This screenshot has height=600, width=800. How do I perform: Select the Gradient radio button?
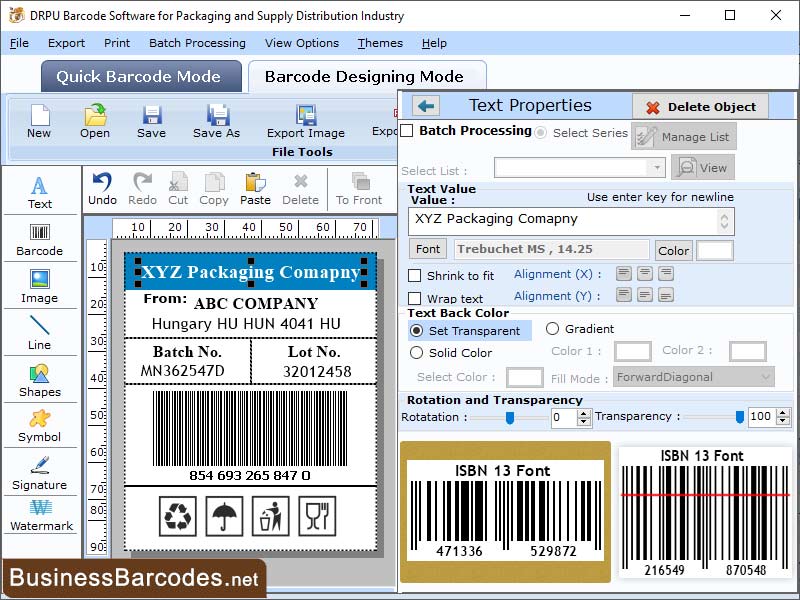point(552,331)
